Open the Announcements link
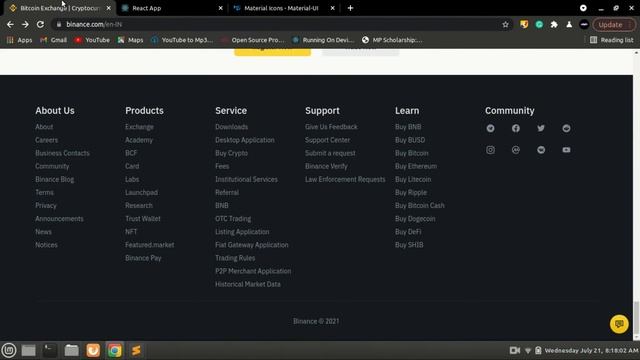Screen dimensions: 640x360 (x=59, y=219)
